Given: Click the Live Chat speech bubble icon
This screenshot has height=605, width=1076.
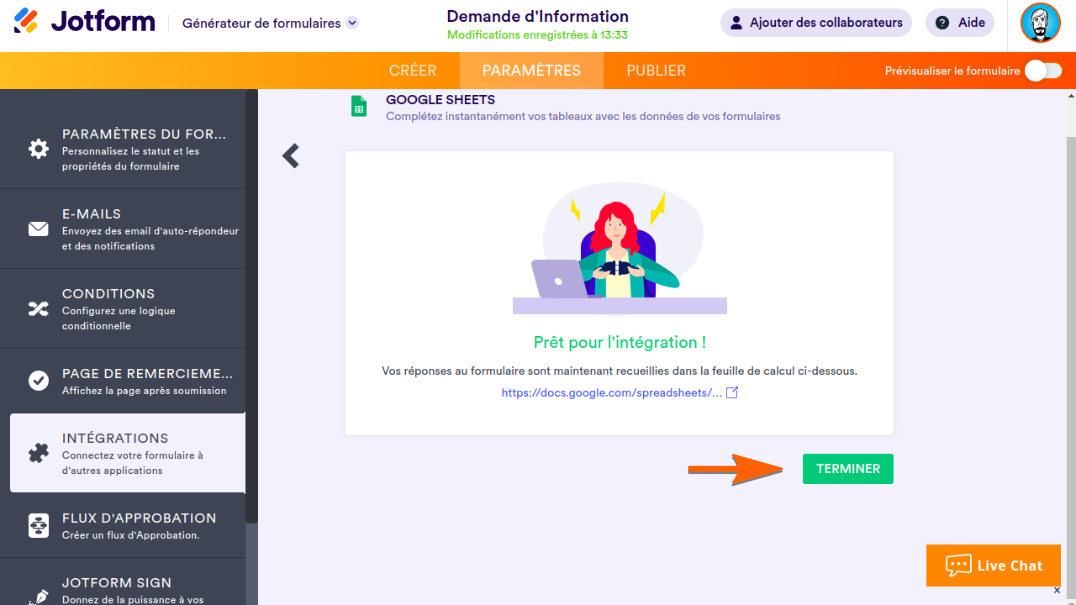Looking at the screenshot, I should (958, 565).
